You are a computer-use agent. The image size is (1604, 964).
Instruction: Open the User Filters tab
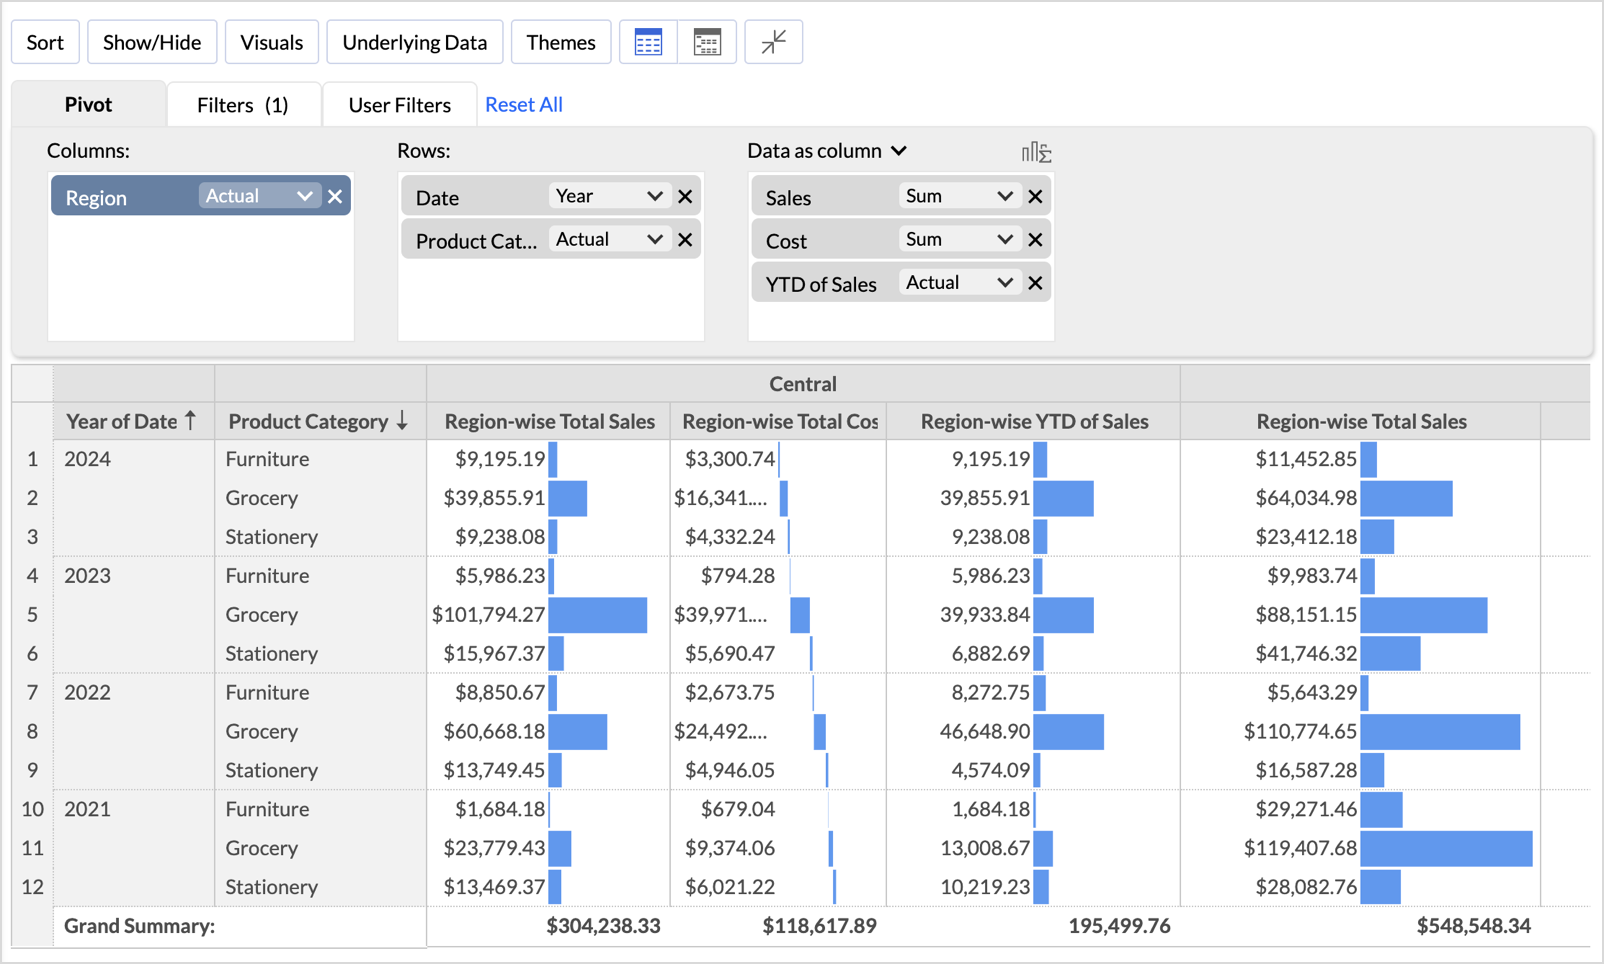click(398, 104)
